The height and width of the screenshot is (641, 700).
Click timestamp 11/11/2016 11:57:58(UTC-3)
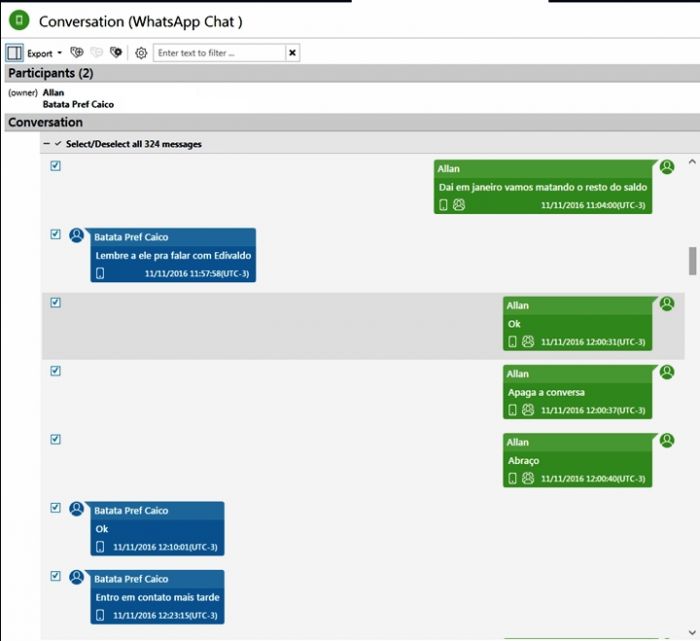[x=197, y=274]
